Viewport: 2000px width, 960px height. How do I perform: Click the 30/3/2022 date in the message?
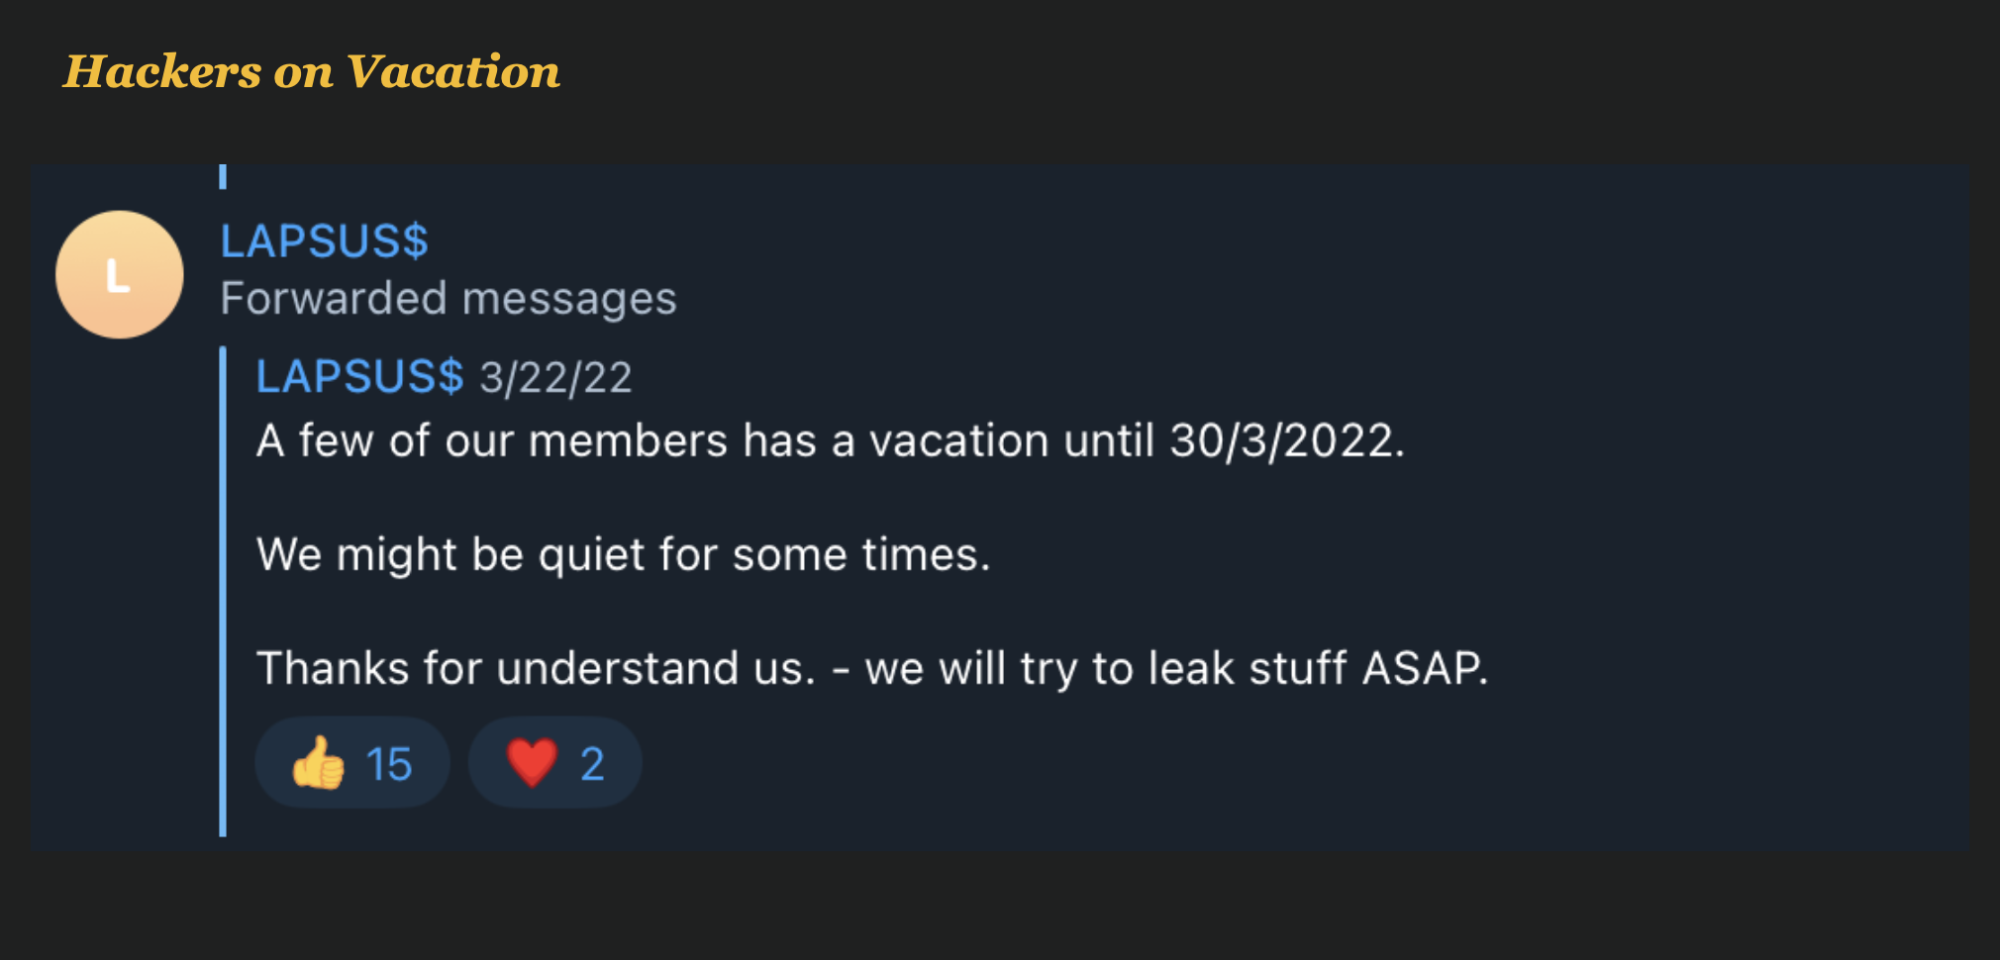(1286, 441)
